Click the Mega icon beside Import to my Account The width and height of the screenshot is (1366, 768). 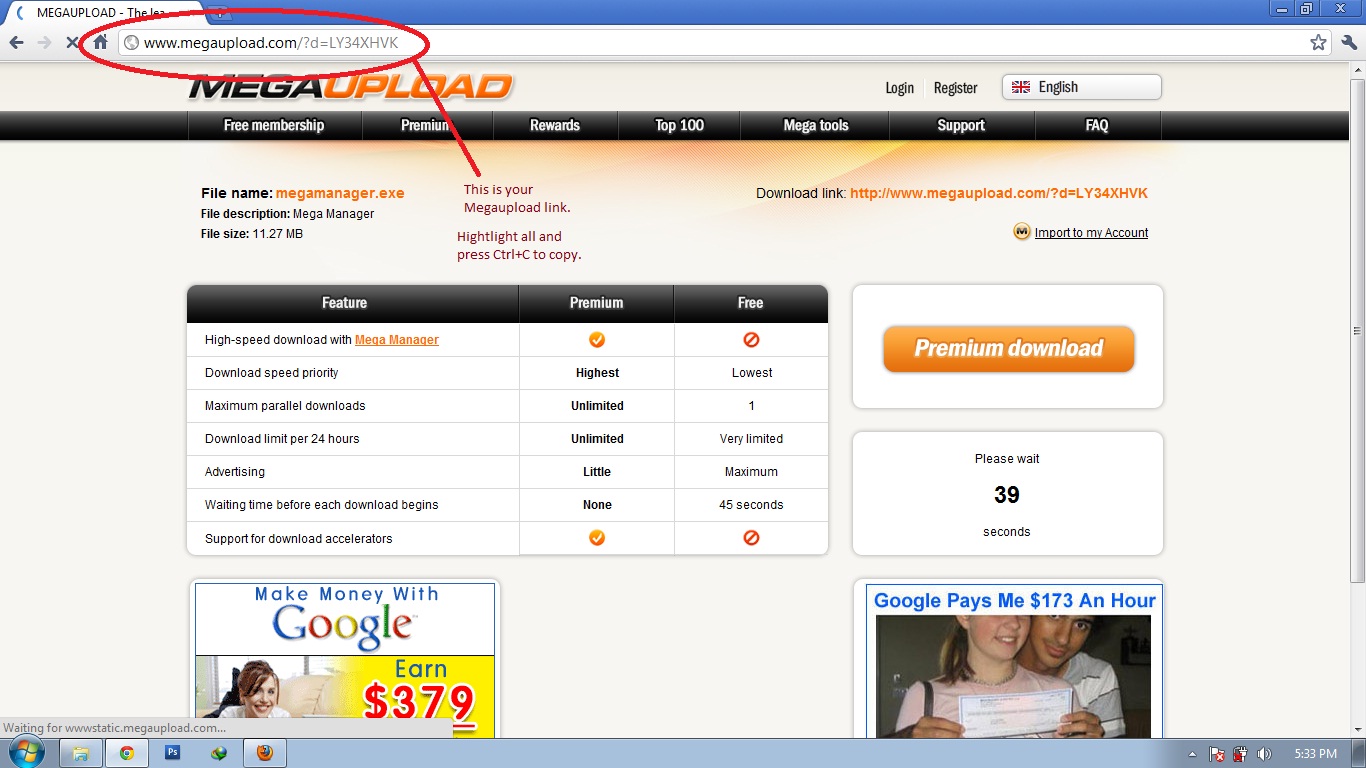click(1020, 232)
